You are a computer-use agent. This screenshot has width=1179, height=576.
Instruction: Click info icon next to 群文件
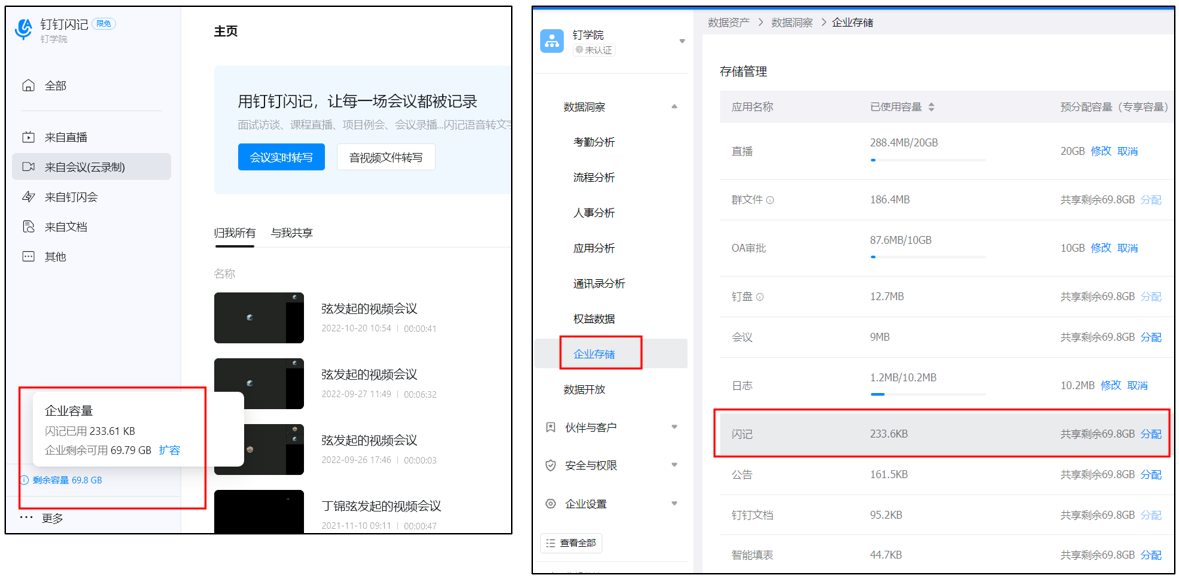770,201
